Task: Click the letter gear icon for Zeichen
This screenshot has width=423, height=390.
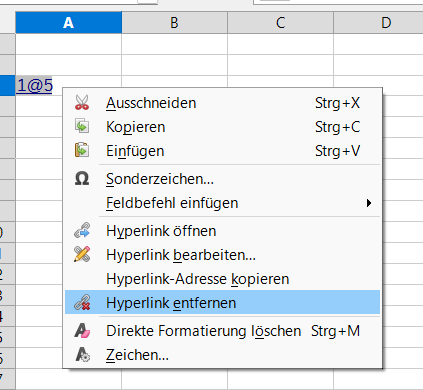Action: 82,354
